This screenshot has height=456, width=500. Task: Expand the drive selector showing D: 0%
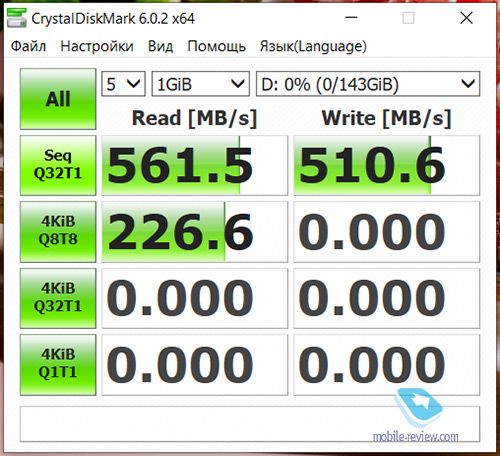[368, 84]
